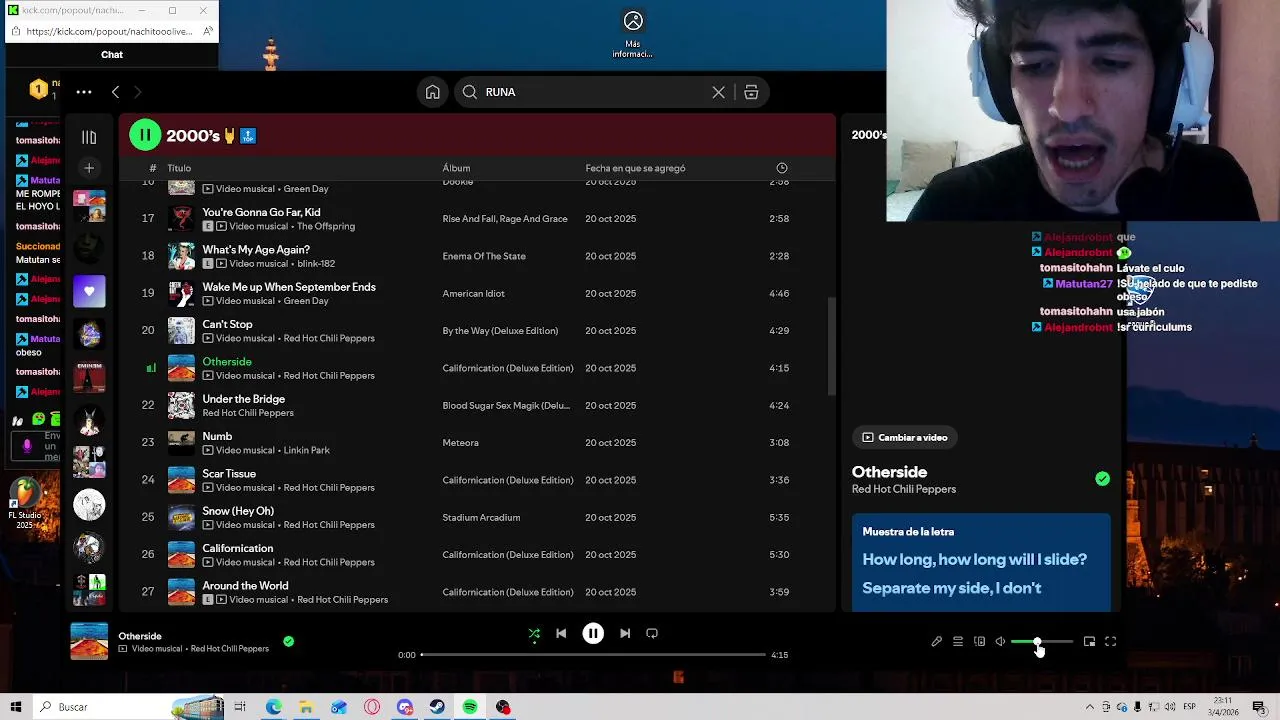Image resolution: width=1280 pixels, height=720 pixels.
Task: Toggle the green checkmark in Now Playing panel
Action: click(1102, 479)
